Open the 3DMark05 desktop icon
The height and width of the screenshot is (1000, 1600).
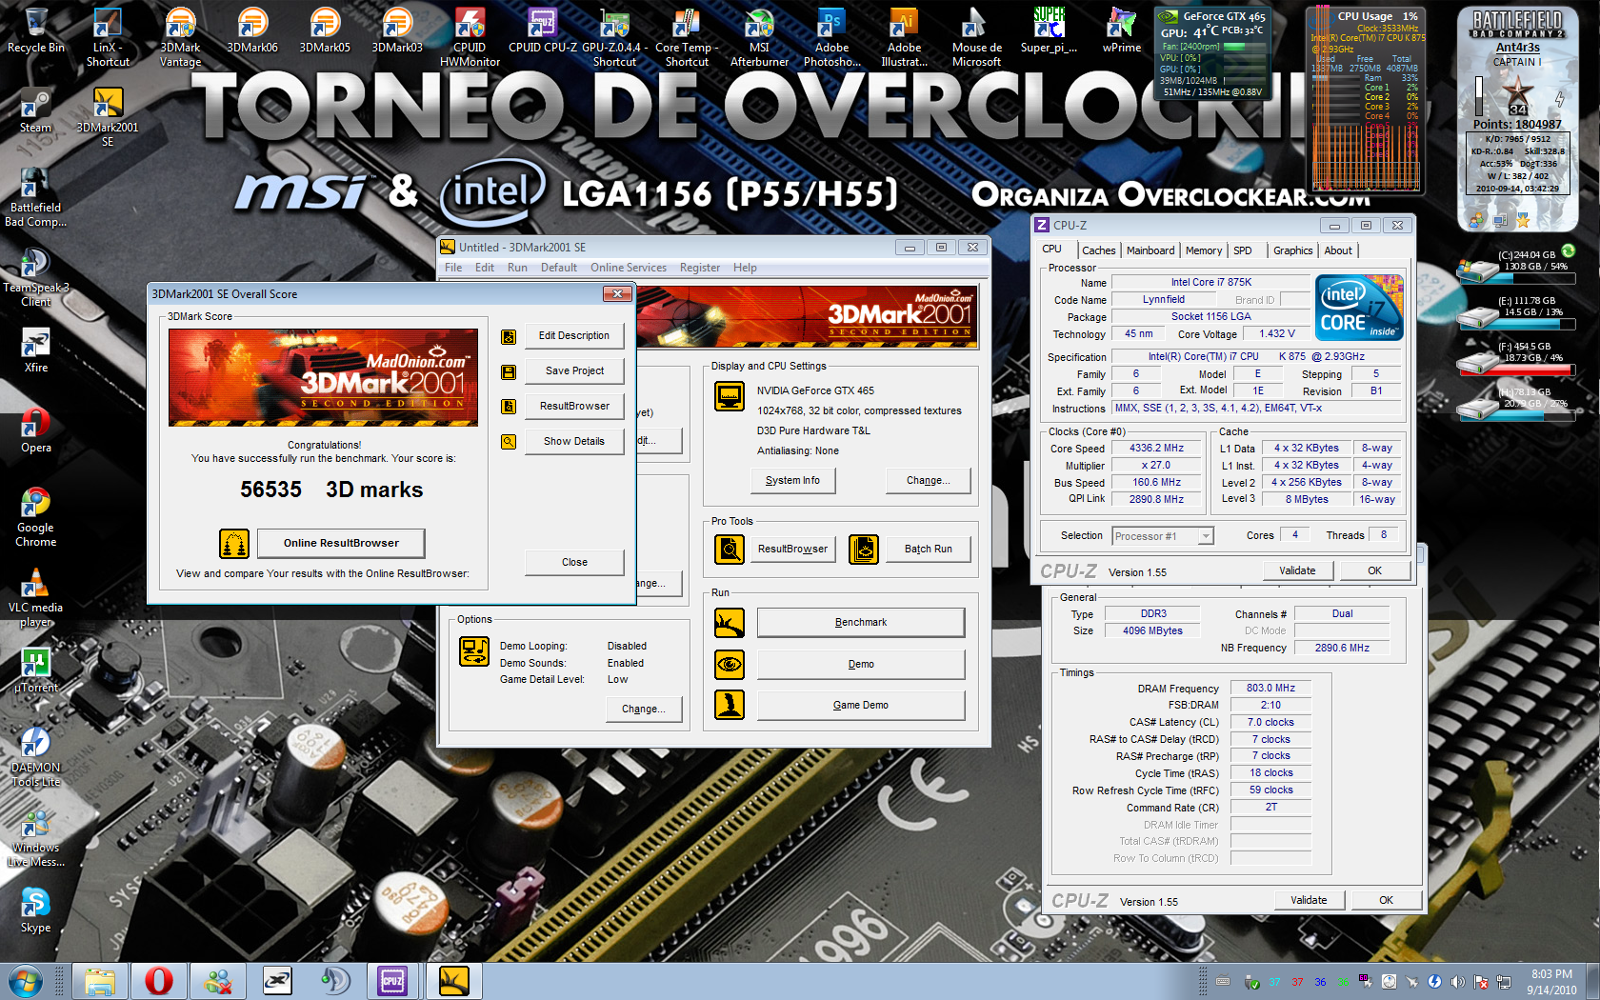[x=325, y=30]
